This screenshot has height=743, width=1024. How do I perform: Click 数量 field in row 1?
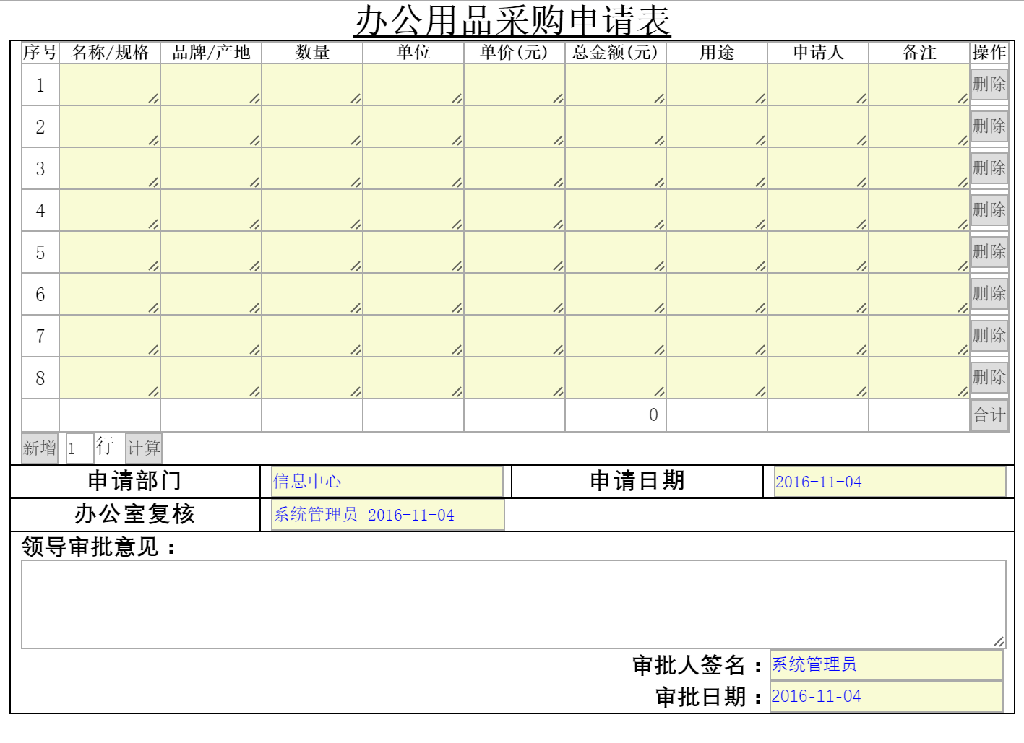[312, 84]
